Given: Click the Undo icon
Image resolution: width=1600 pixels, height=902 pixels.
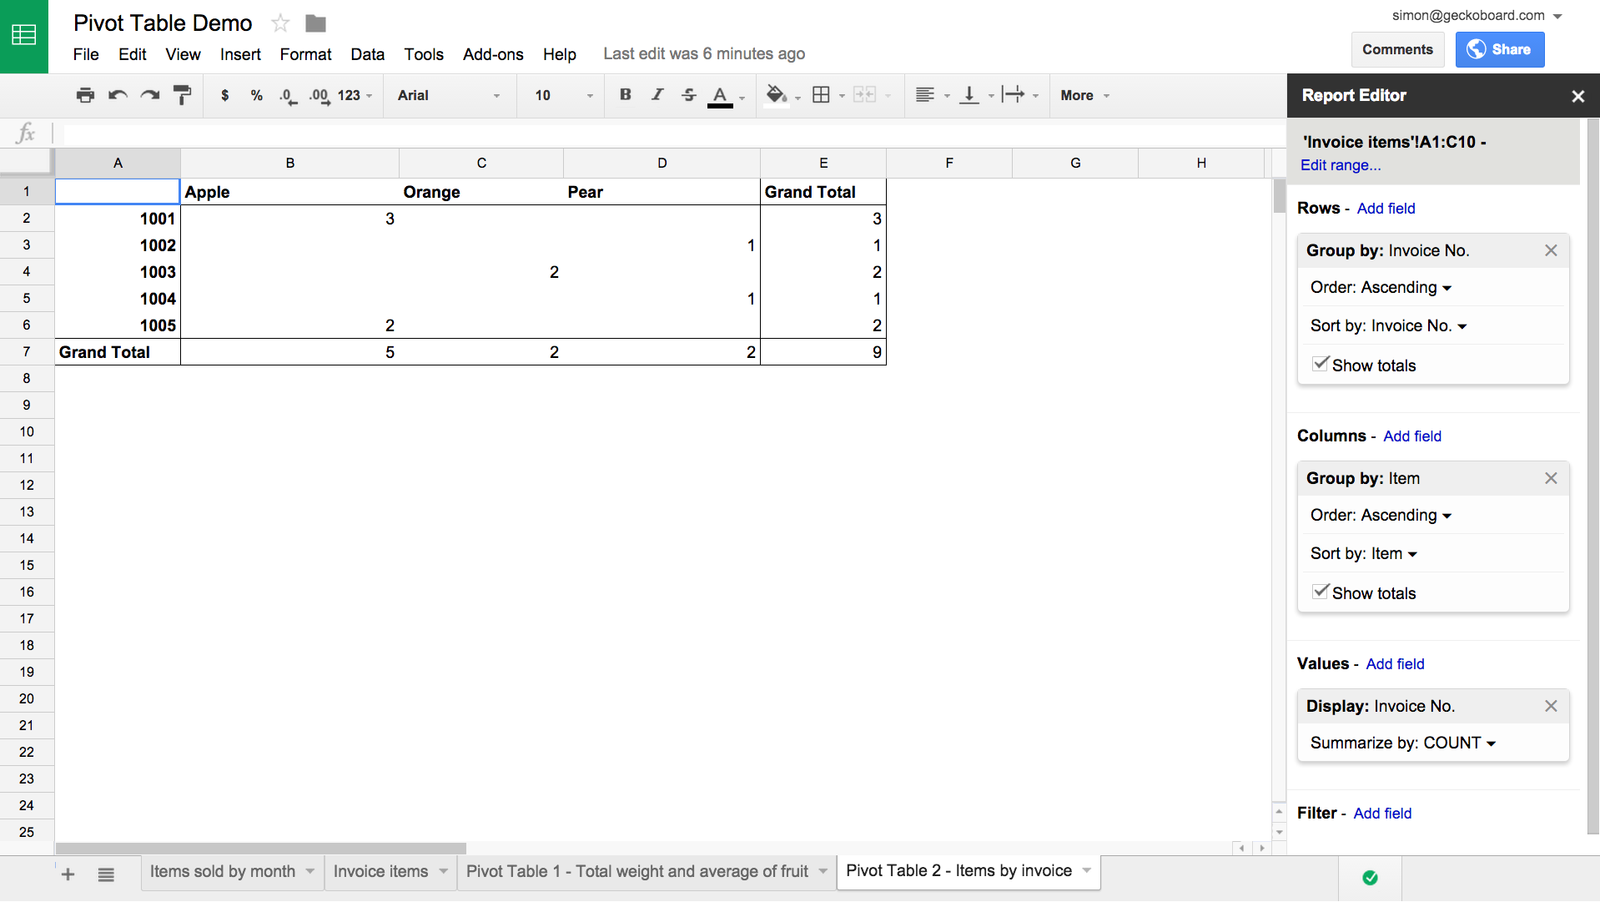Looking at the screenshot, I should tap(117, 95).
